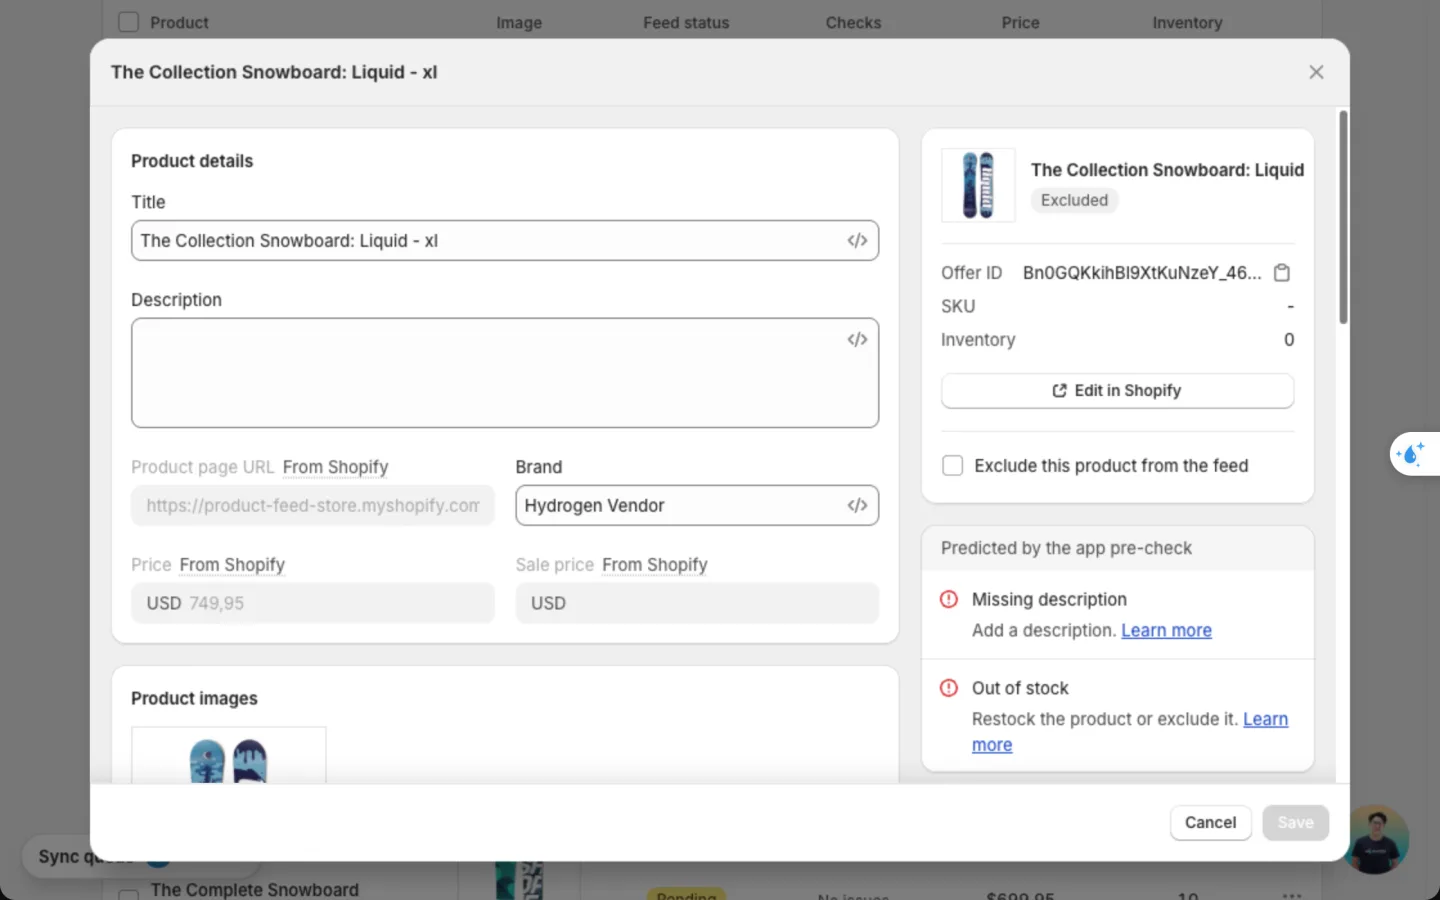Screen dimensions: 1440x900
Task: Click the Sale price USD field
Action: pyautogui.click(x=697, y=603)
